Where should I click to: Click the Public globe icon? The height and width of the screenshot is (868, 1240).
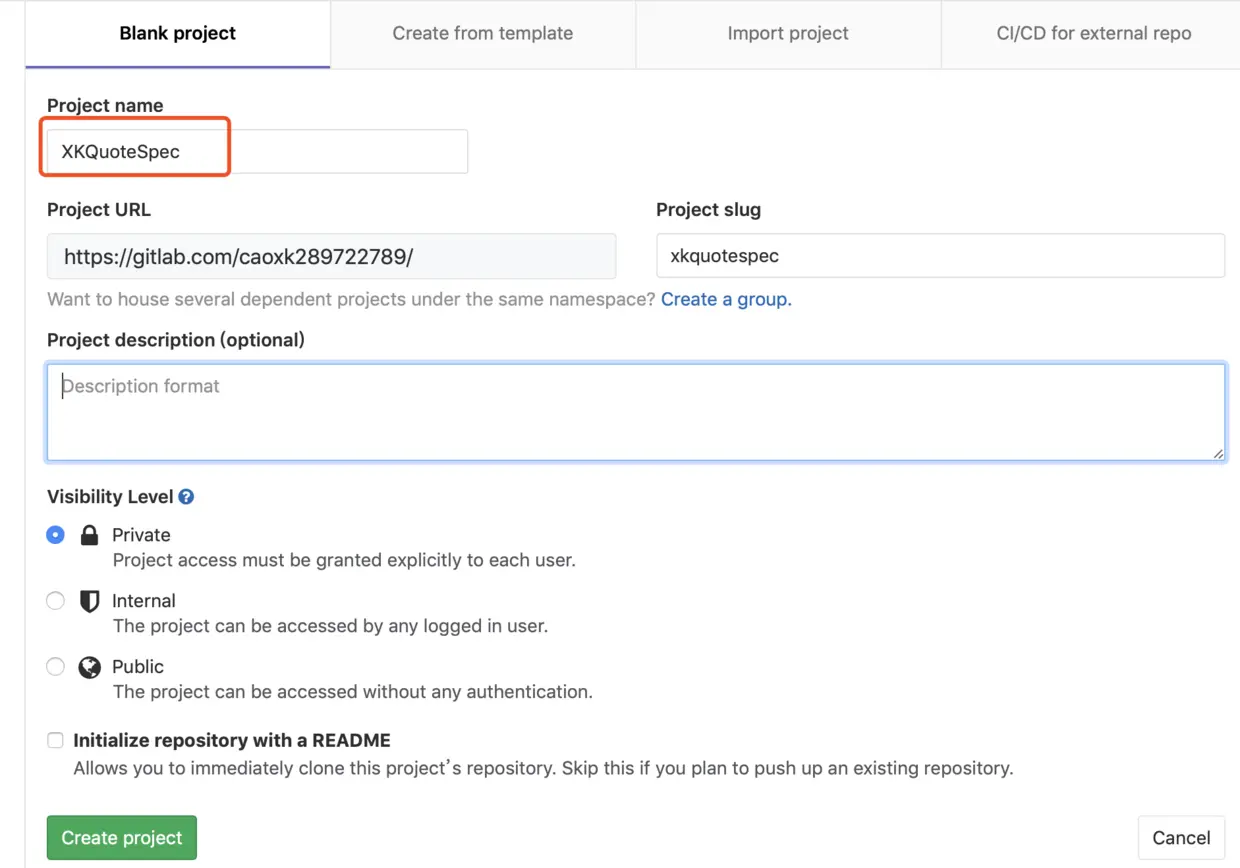click(x=89, y=667)
